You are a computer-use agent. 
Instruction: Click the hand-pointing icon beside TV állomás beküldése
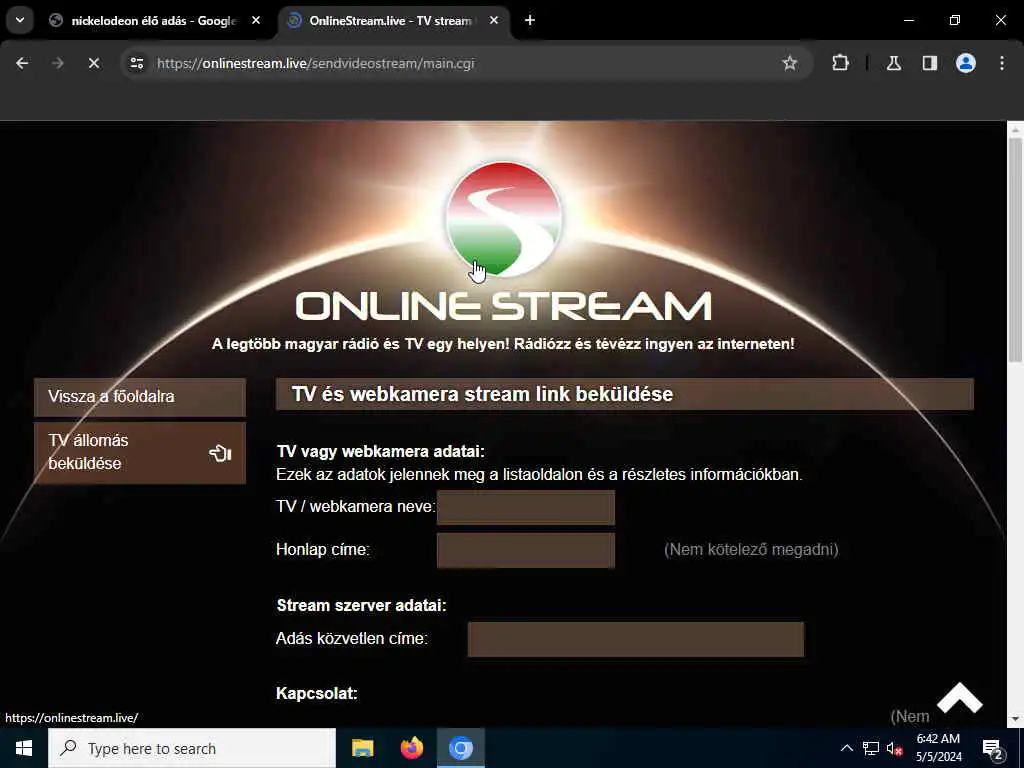pos(220,453)
